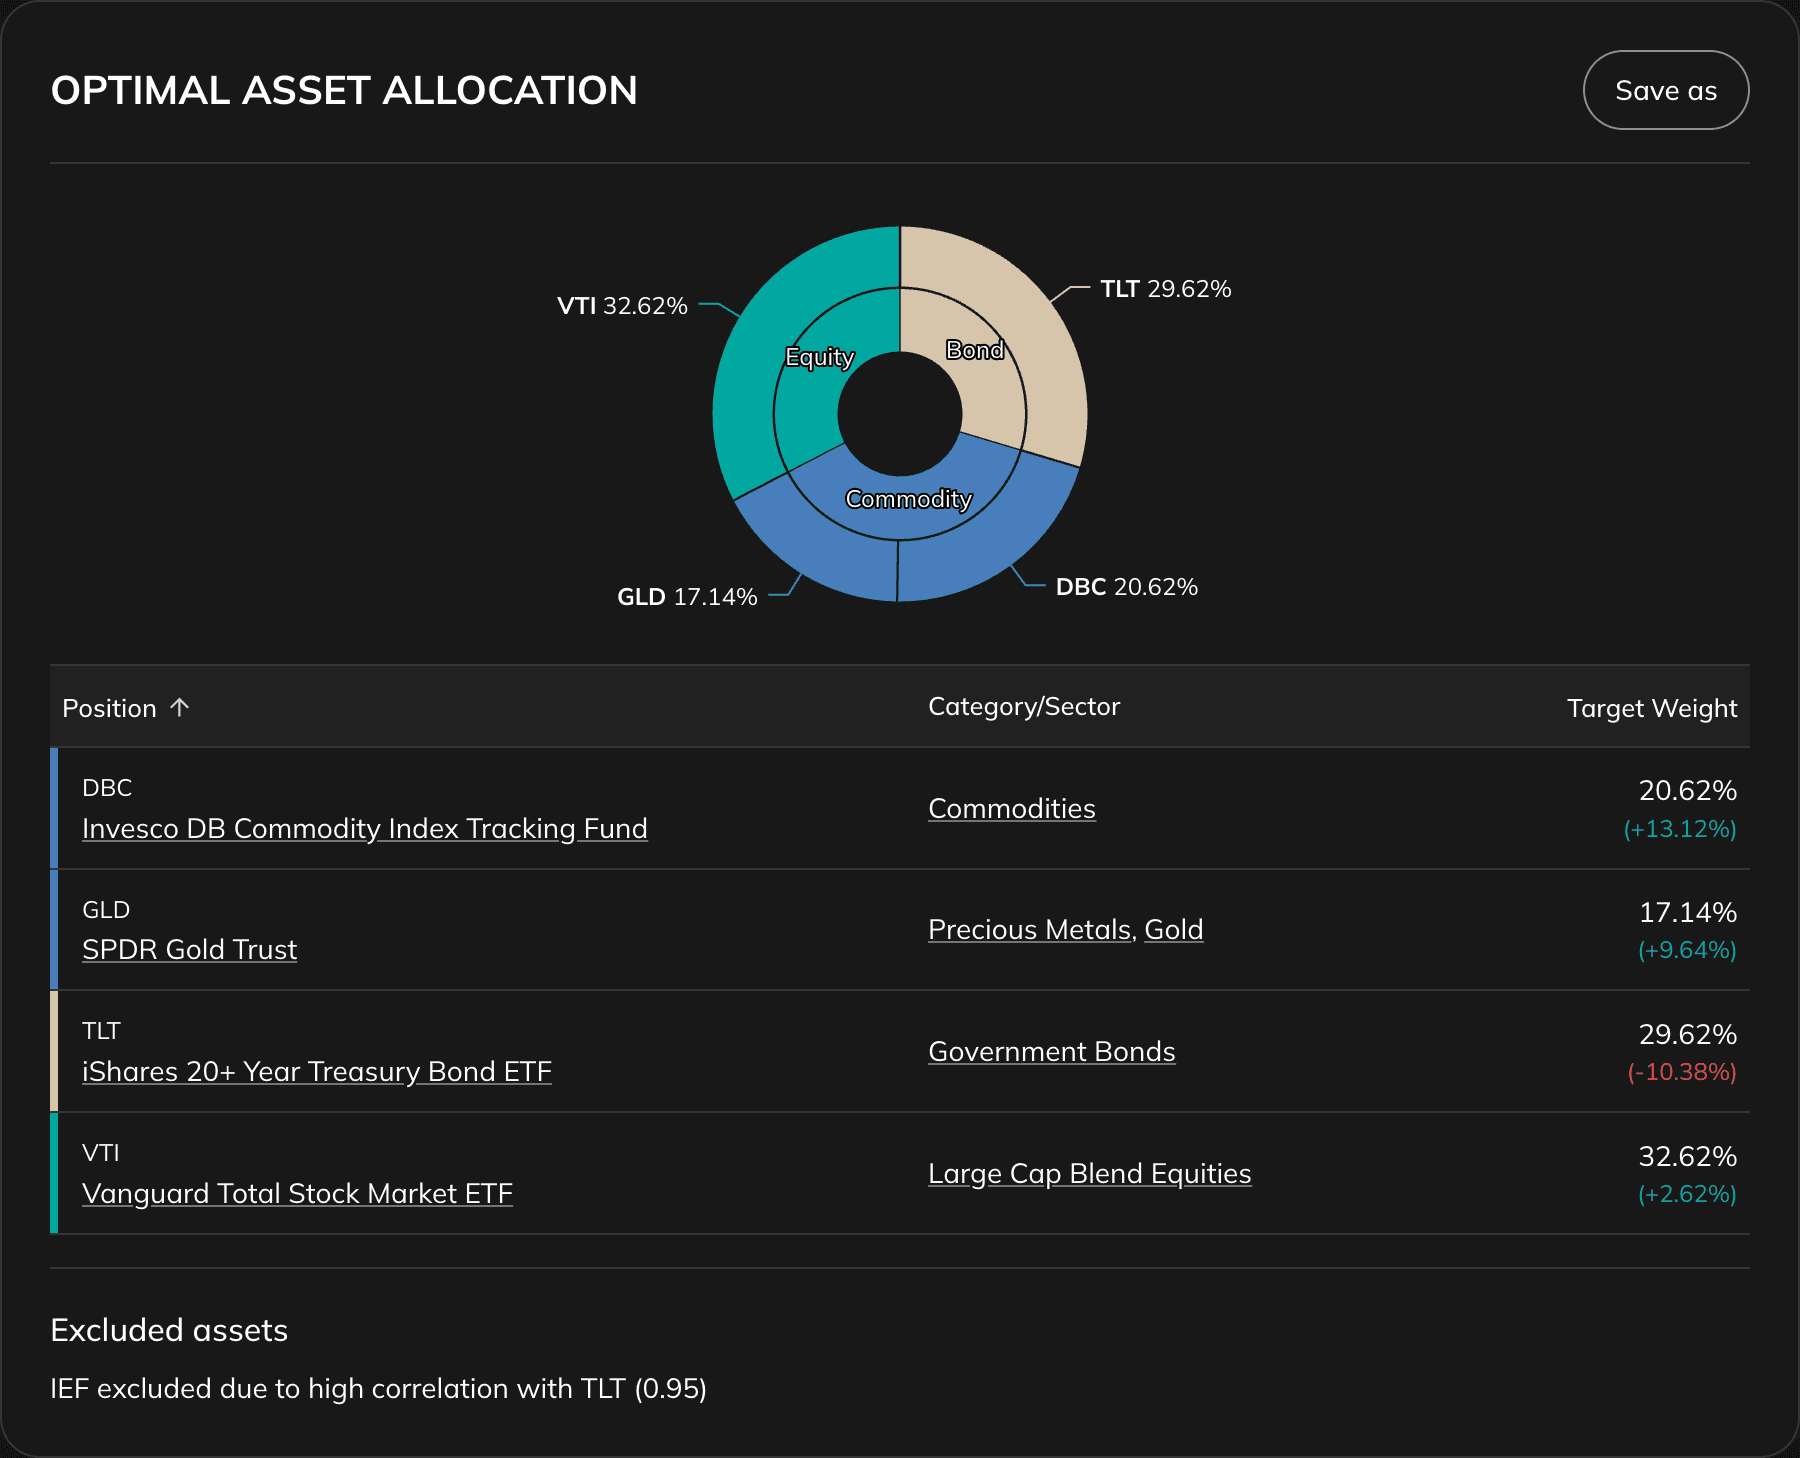The image size is (1800, 1458).
Task: Open the iShares 20+ Year Treasury Bond ETF link
Action: coord(316,1072)
